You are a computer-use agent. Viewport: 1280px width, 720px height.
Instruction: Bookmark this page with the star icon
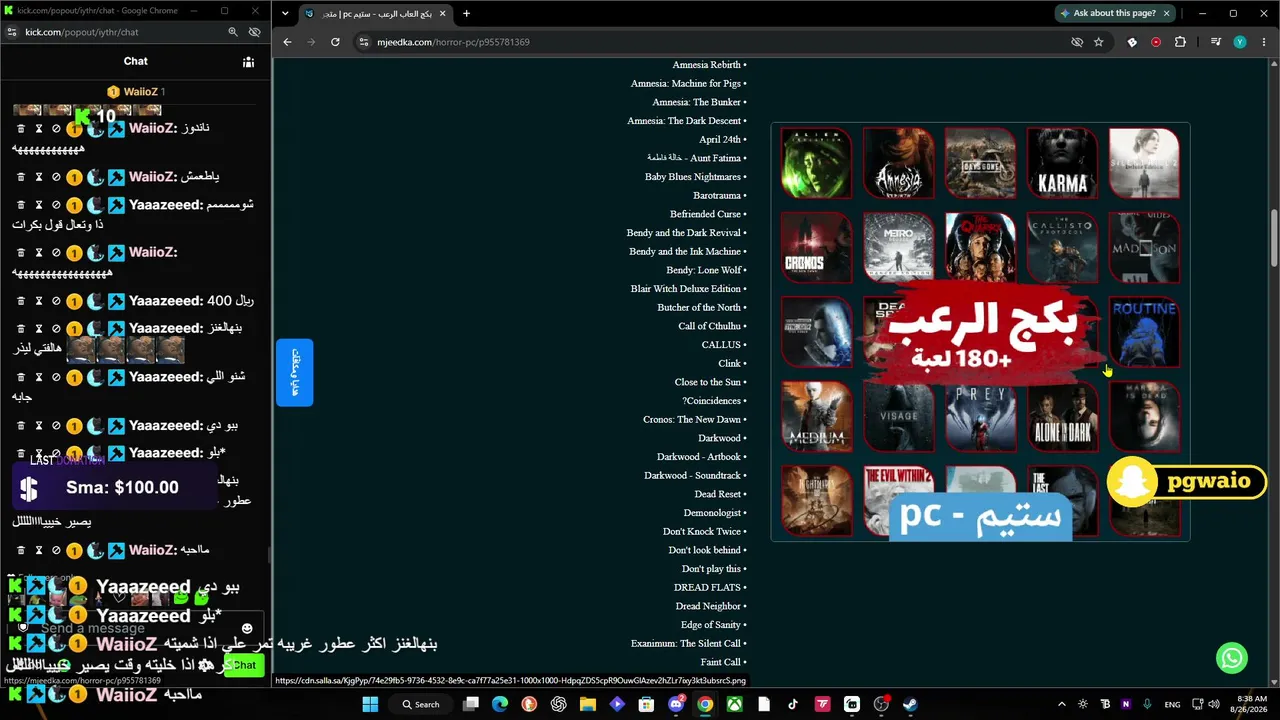[x=1098, y=42]
